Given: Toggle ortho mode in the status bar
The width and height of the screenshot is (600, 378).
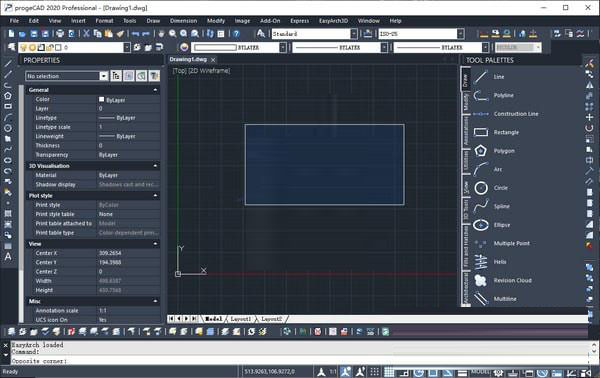Looking at the screenshot, I should (x=404, y=372).
